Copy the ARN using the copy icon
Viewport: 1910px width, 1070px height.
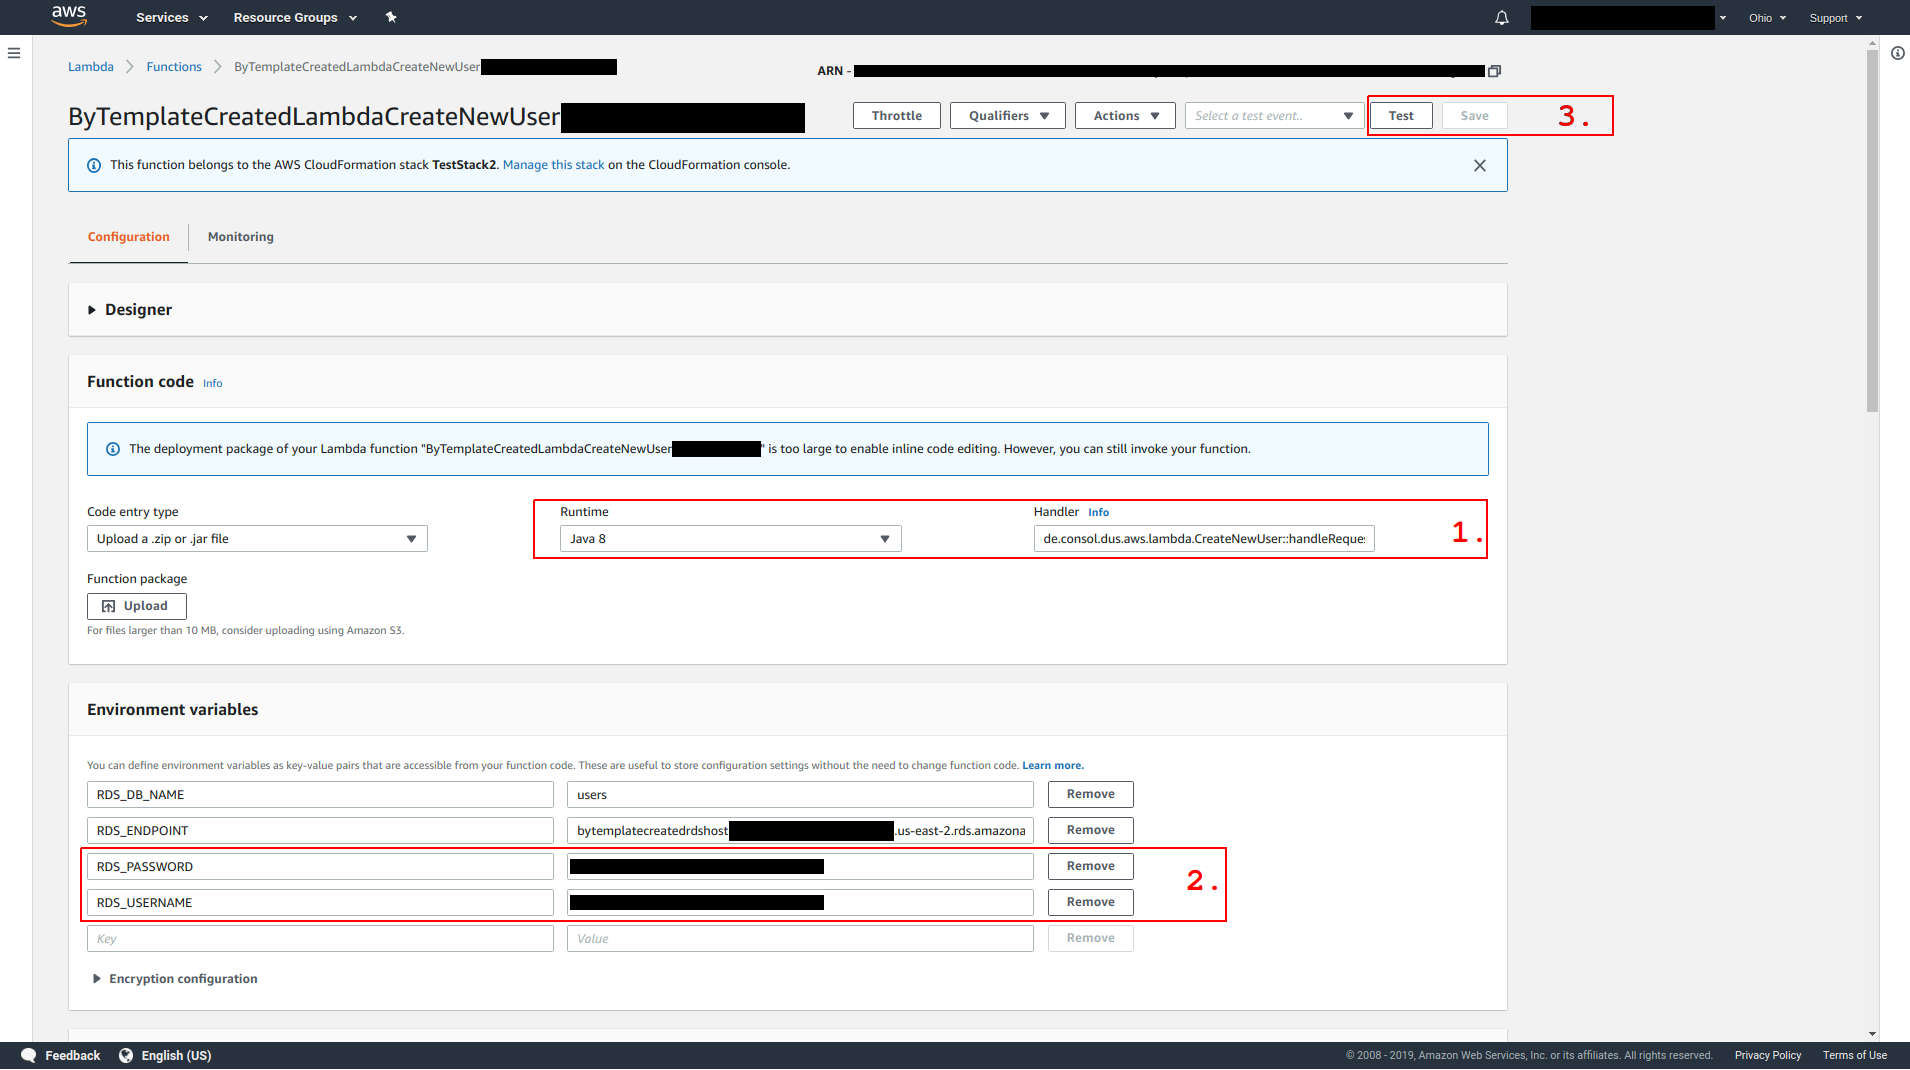click(1495, 71)
